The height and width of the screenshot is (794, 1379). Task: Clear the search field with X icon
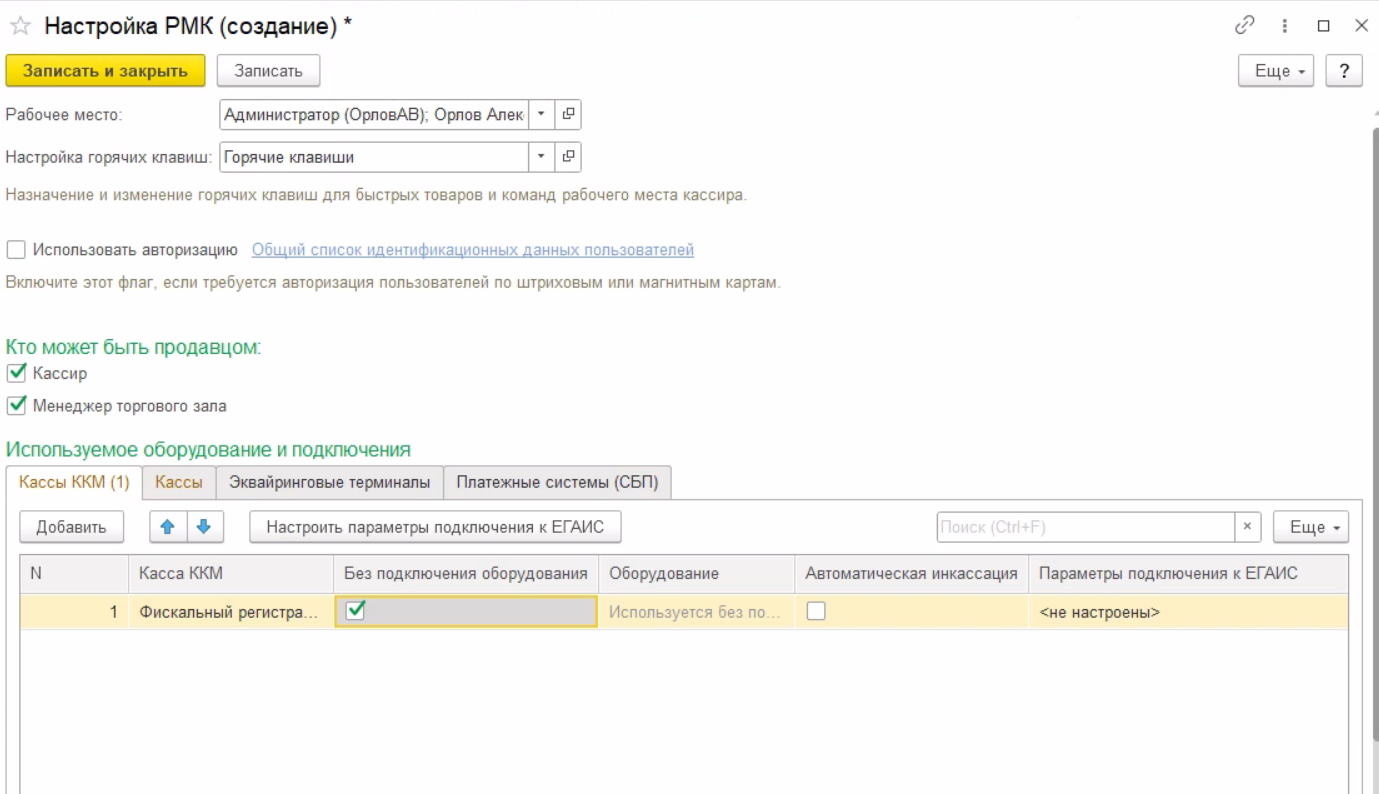pos(1246,527)
